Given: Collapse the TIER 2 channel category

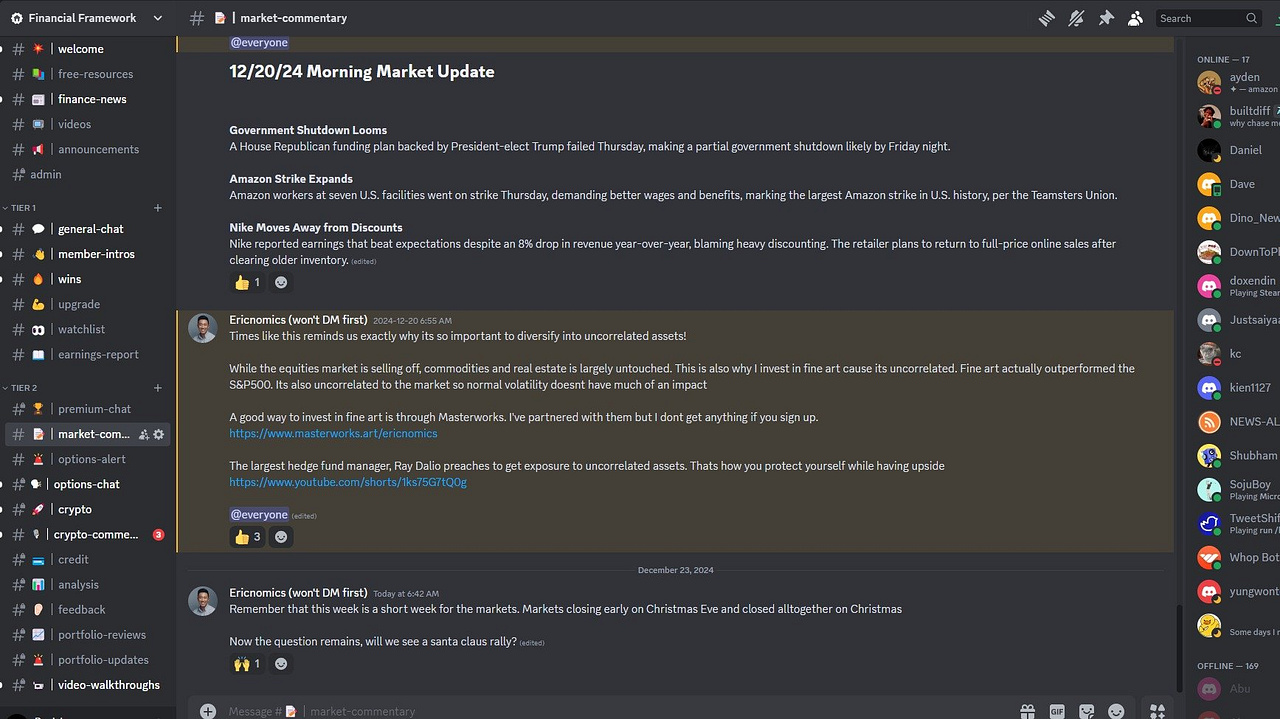Looking at the screenshot, I should point(23,388).
